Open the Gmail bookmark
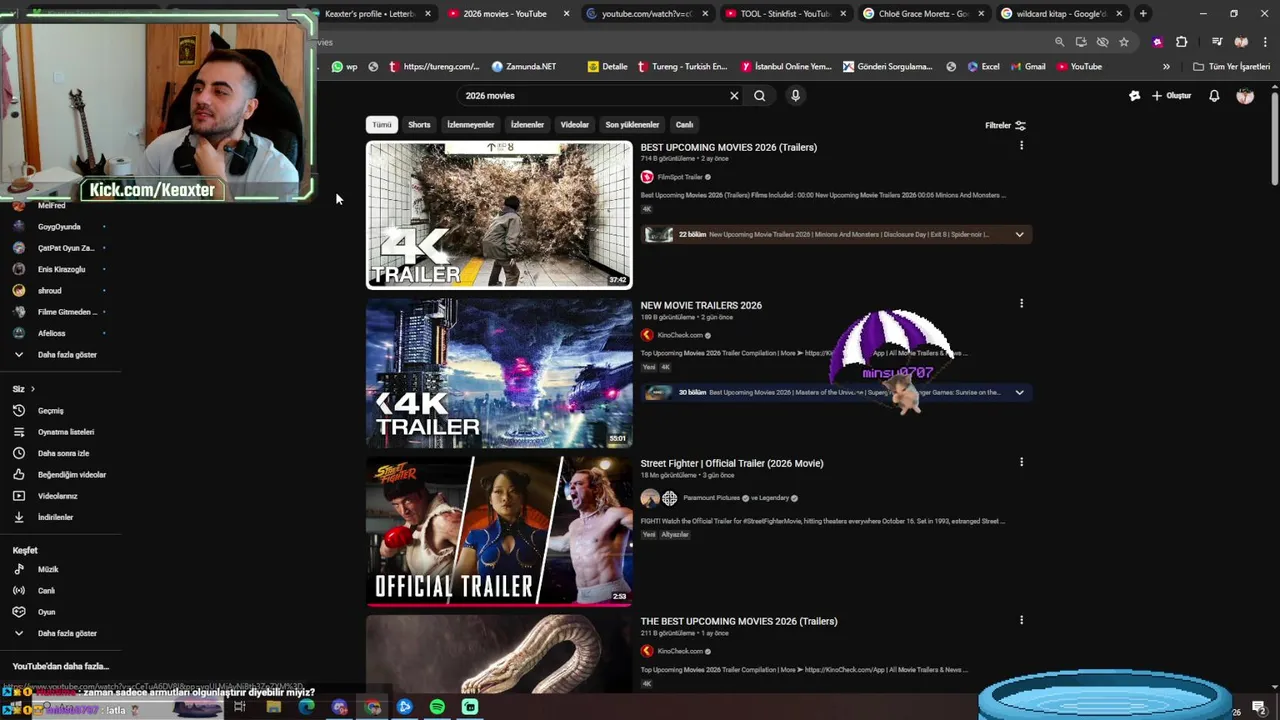Image resolution: width=1280 pixels, height=720 pixels. (1028, 67)
